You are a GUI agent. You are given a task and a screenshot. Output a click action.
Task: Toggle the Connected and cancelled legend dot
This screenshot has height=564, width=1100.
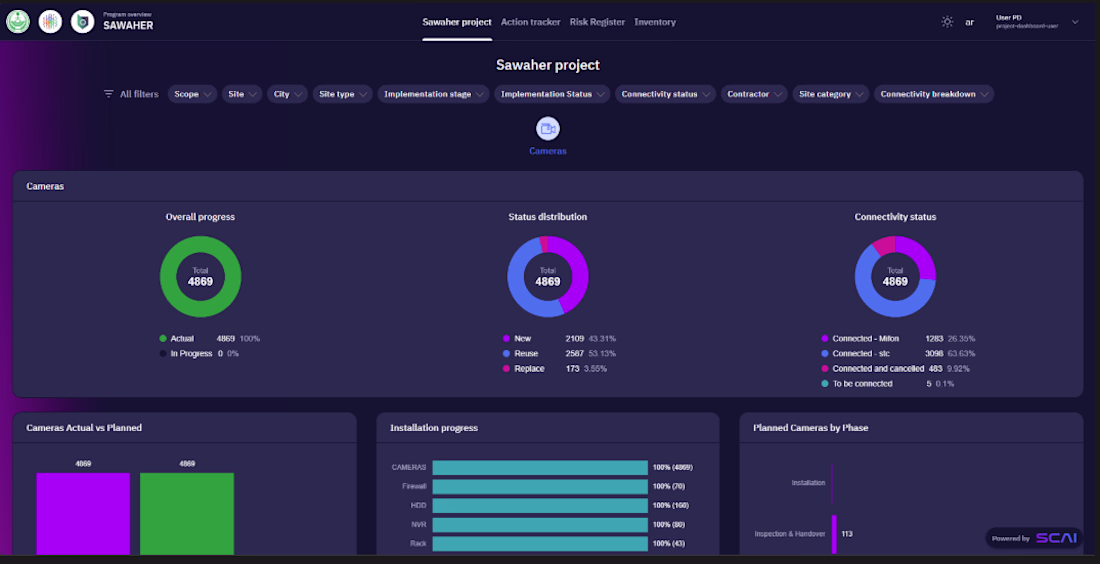click(x=825, y=368)
